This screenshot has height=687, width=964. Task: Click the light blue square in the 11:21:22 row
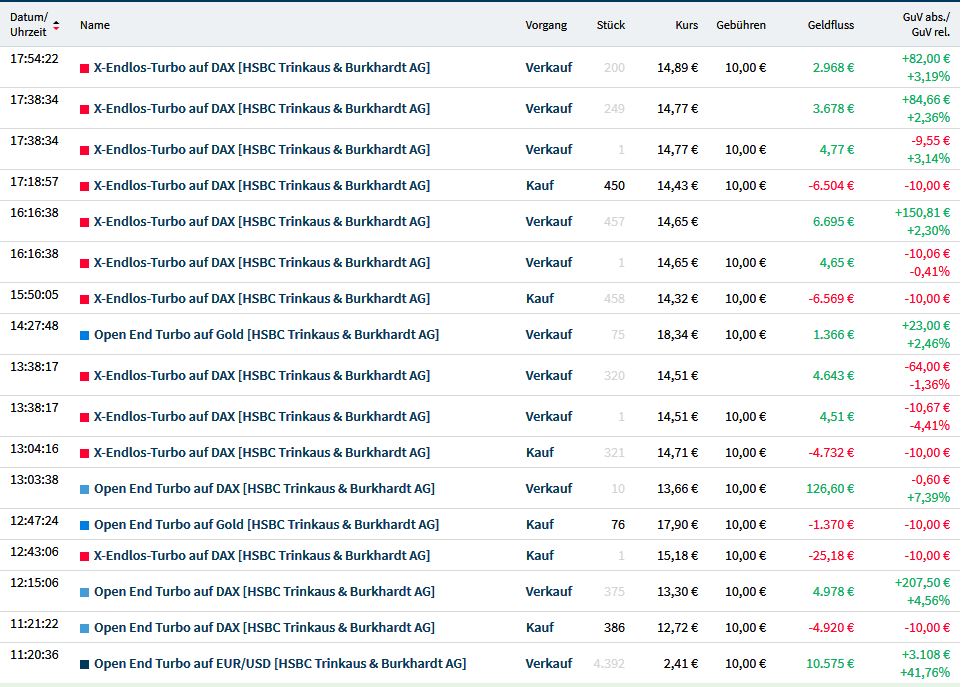pos(84,628)
